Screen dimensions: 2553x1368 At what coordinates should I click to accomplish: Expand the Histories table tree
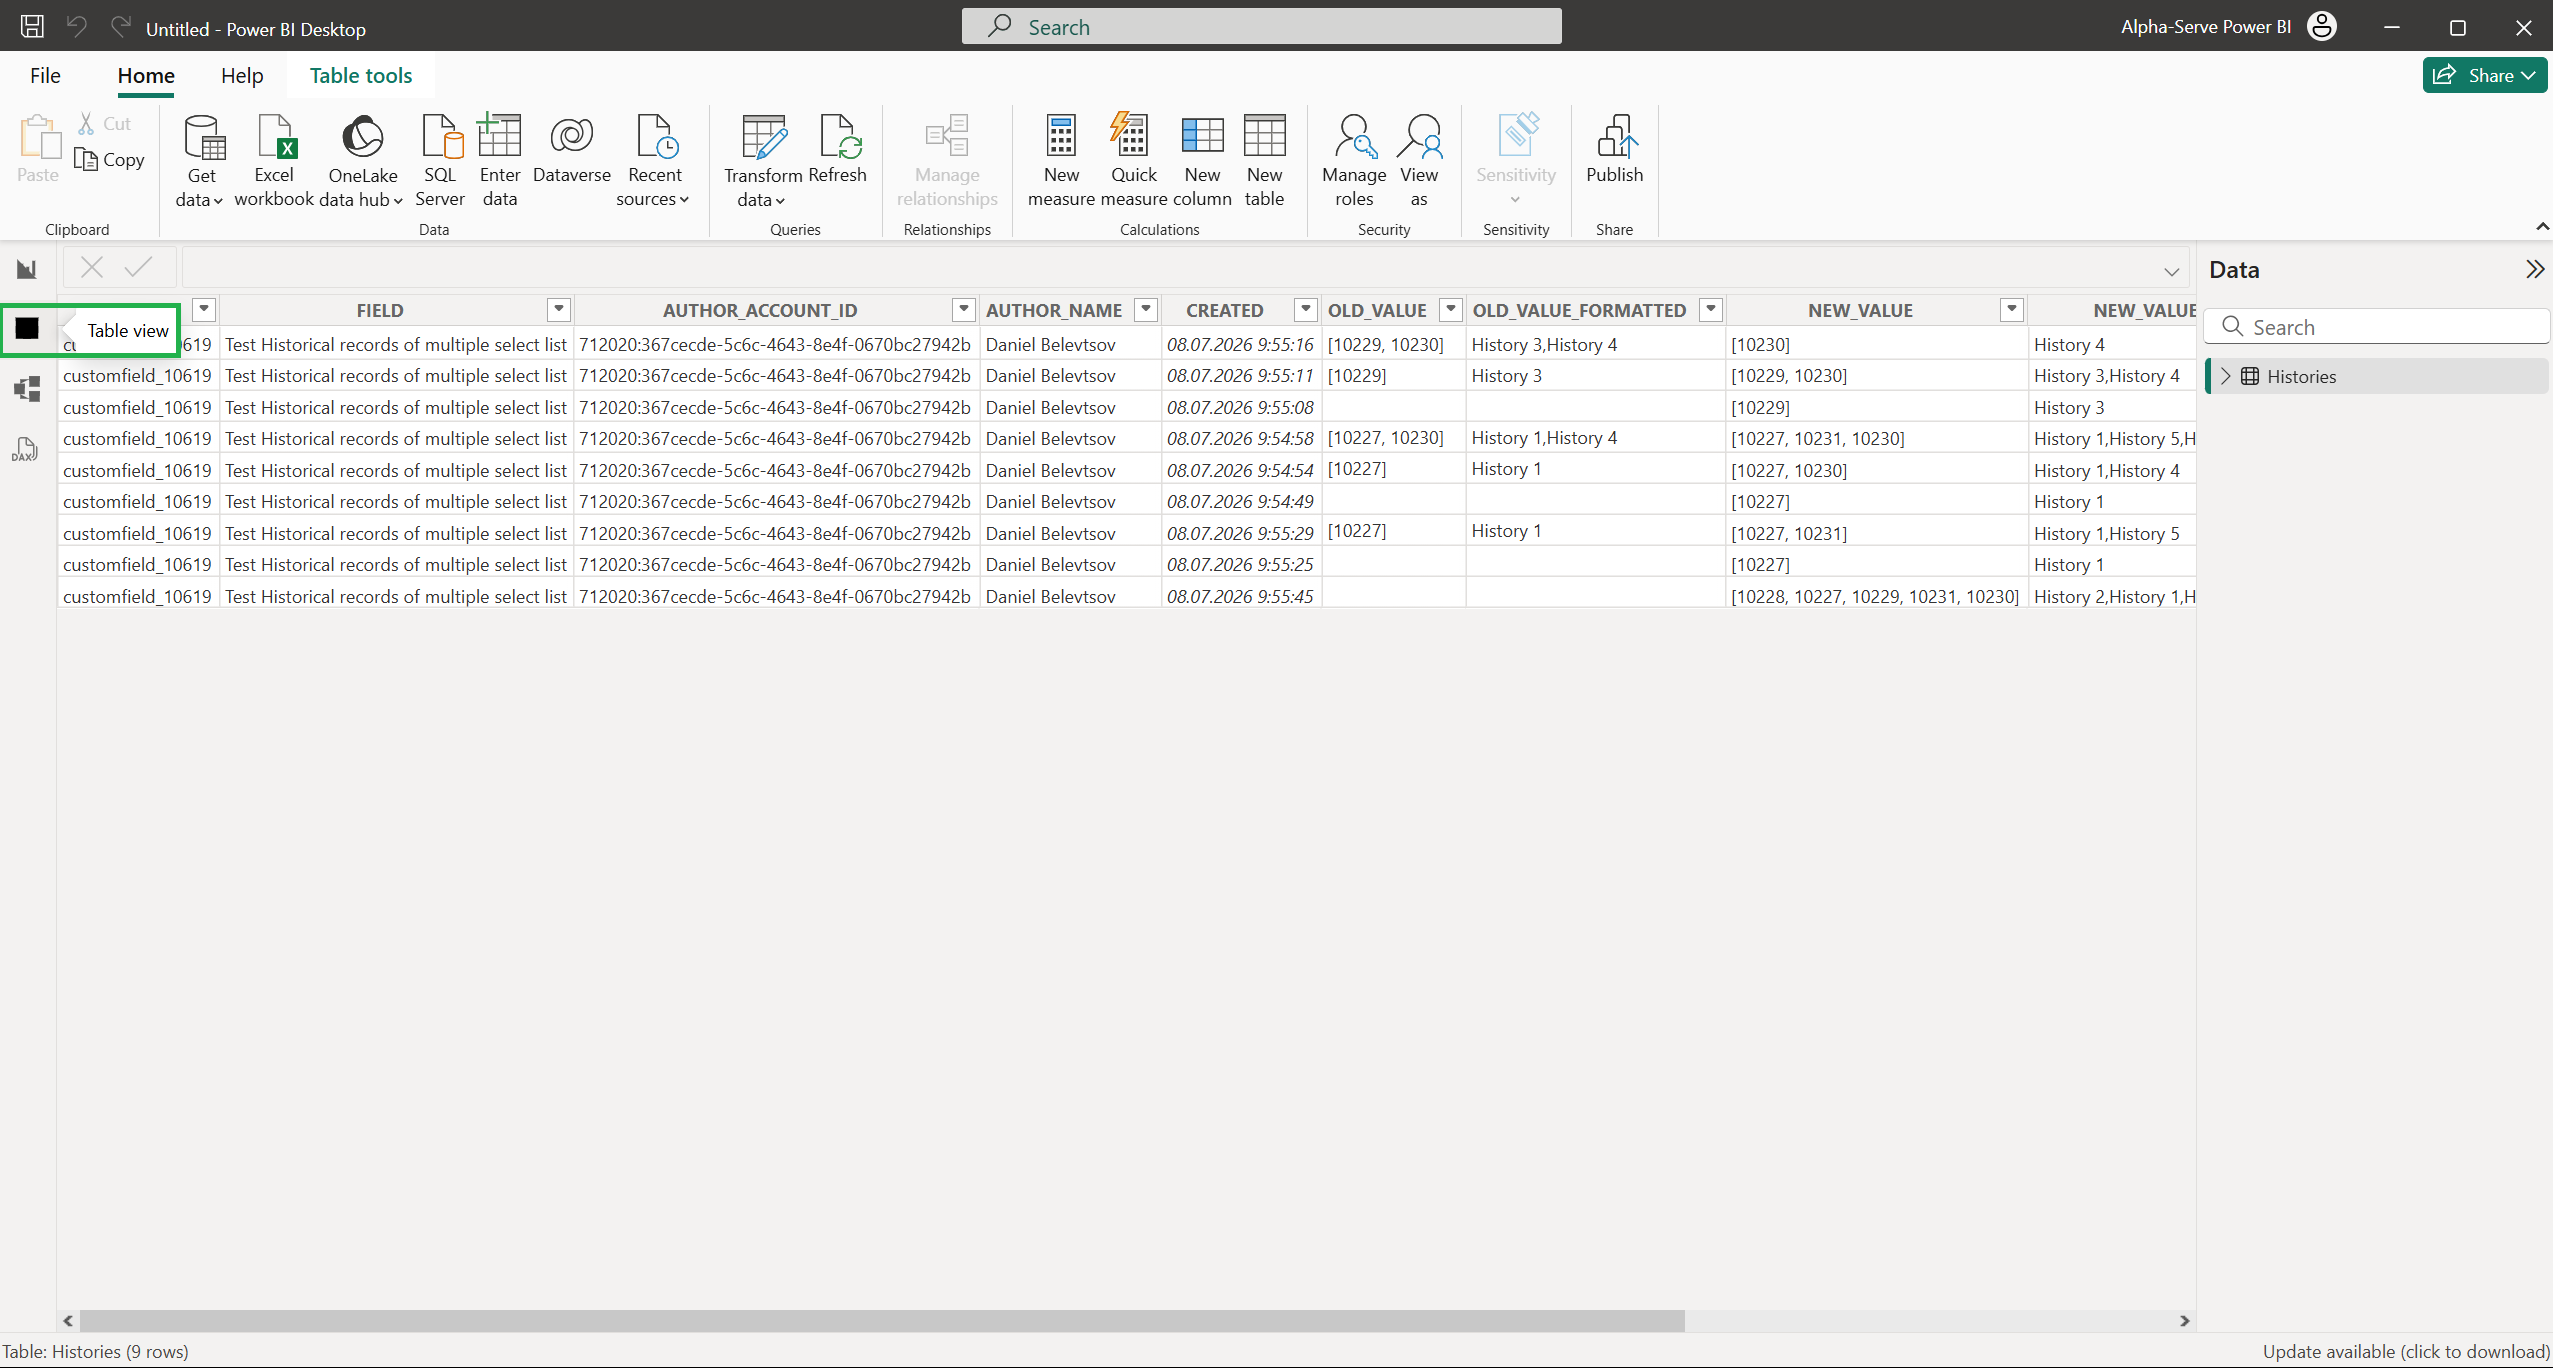[2226, 376]
